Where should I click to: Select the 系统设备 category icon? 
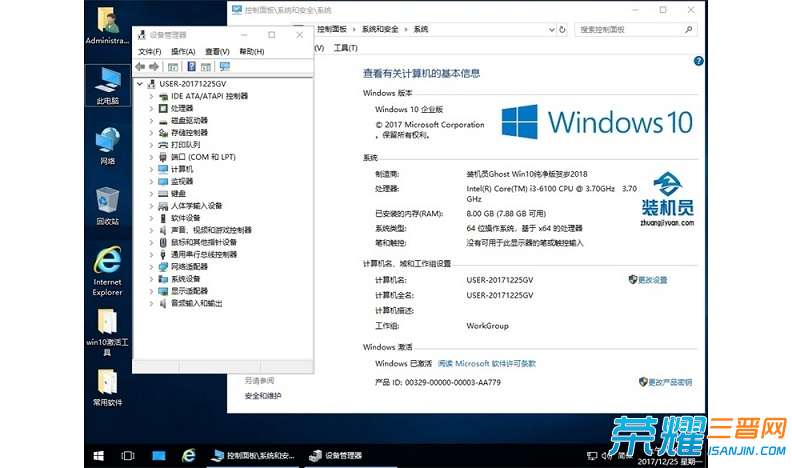(163, 279)
